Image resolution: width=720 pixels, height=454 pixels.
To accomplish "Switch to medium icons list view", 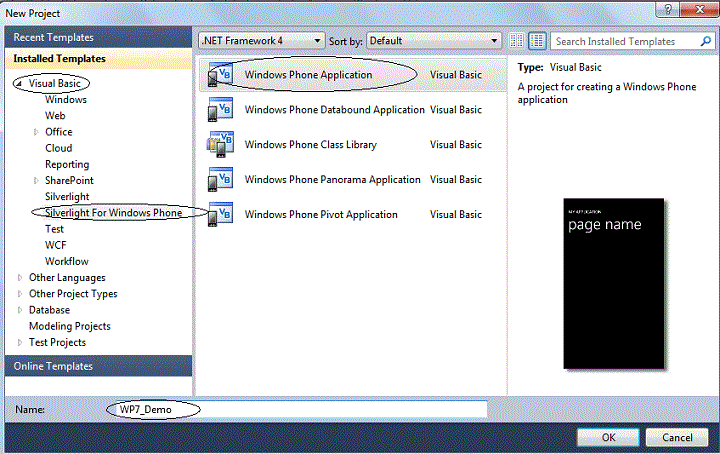I will [x=537, y=41].
